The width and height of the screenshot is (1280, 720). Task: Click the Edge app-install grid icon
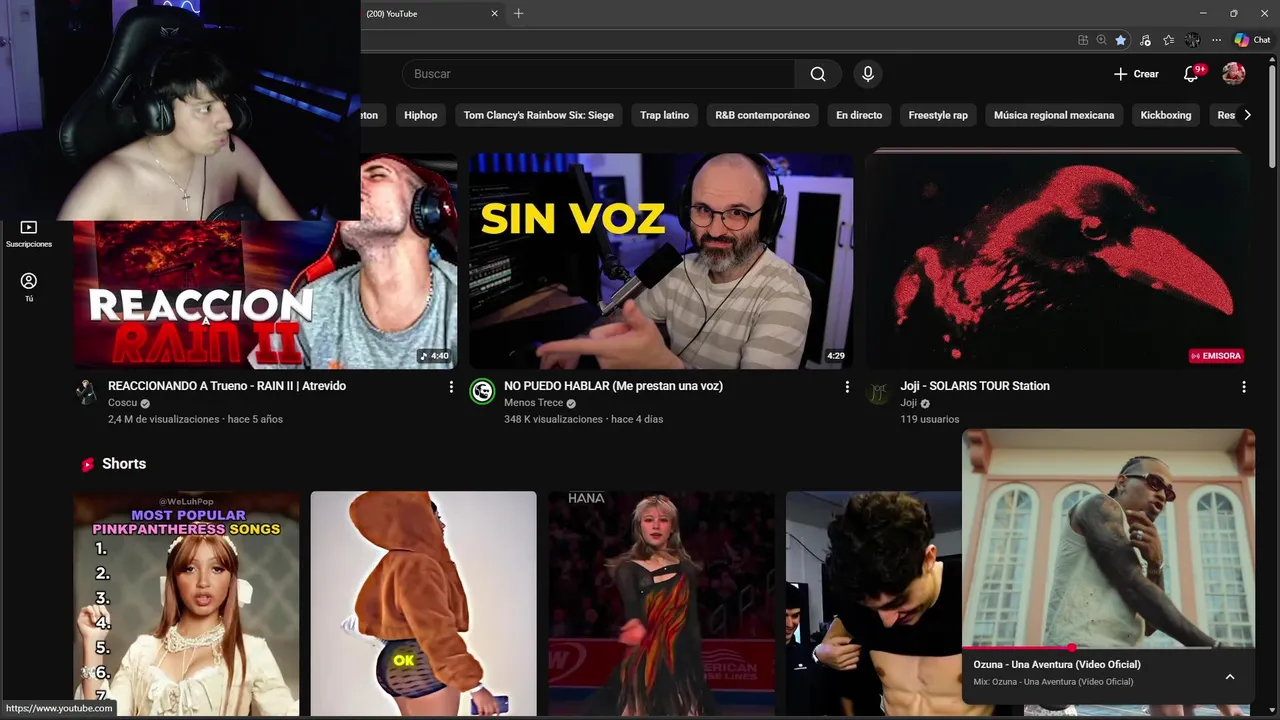coord(1083,40)
